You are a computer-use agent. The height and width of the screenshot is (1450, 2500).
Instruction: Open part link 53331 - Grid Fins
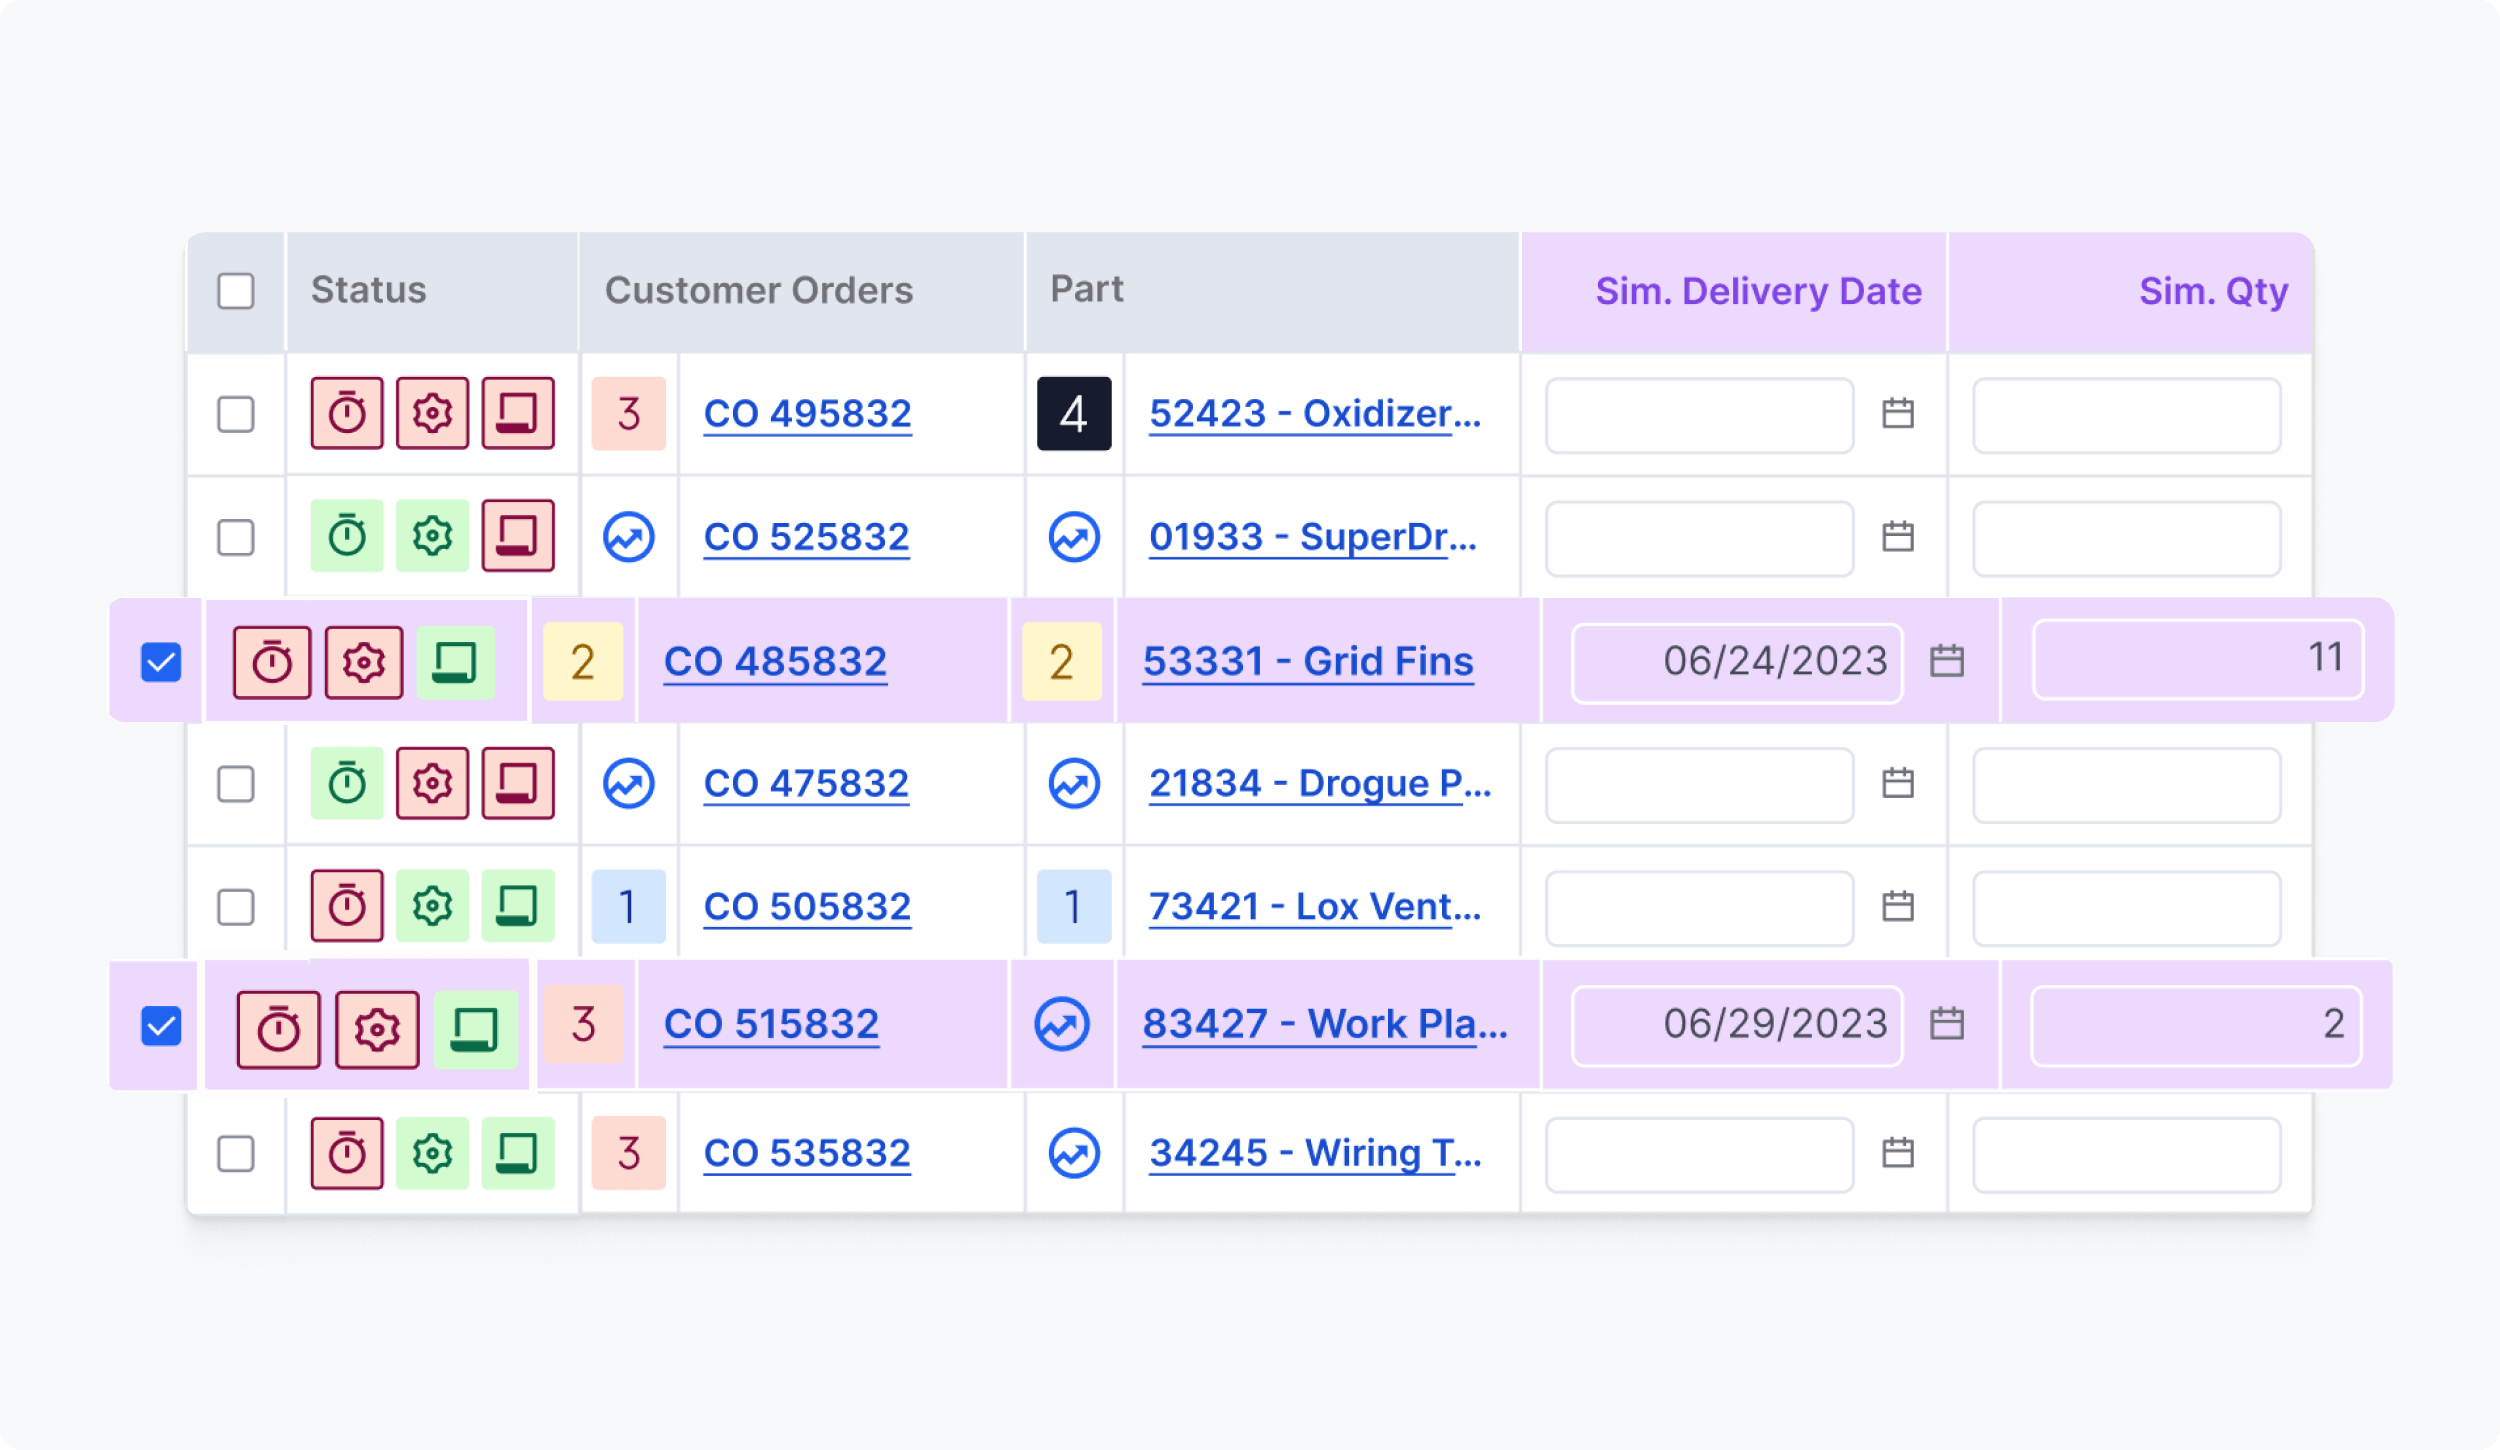[1307, 661]
